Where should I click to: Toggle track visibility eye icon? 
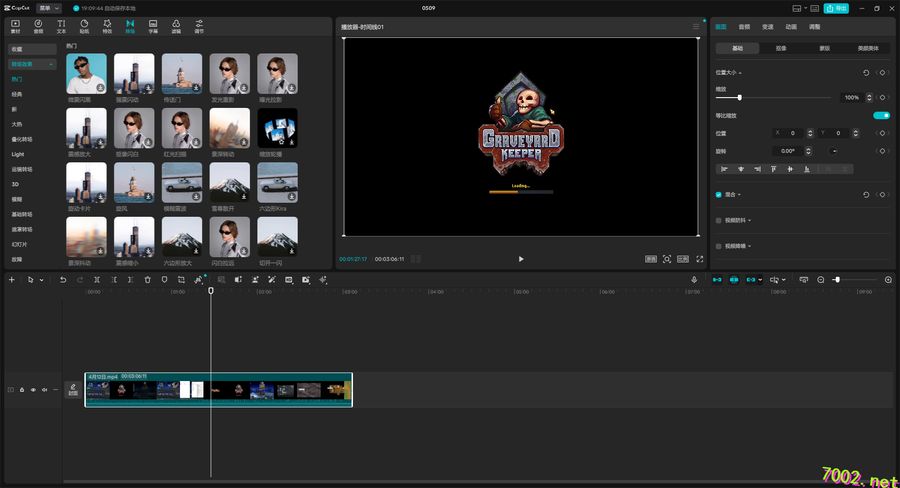[x=33, y=390]
